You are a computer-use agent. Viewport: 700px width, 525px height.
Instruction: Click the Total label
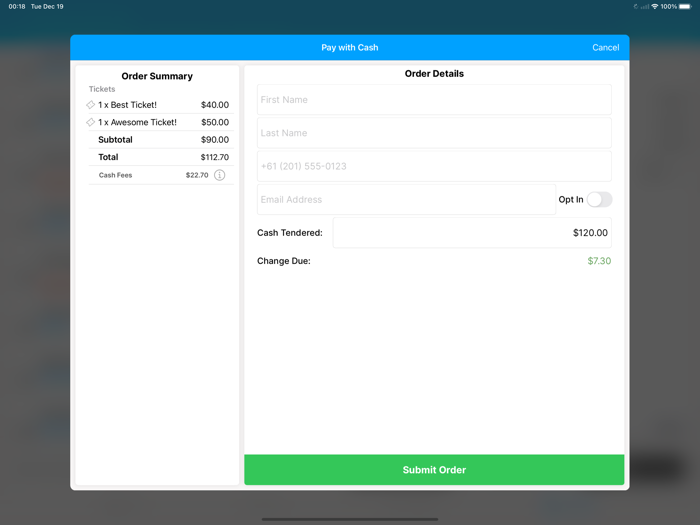(x=108, y=157)
